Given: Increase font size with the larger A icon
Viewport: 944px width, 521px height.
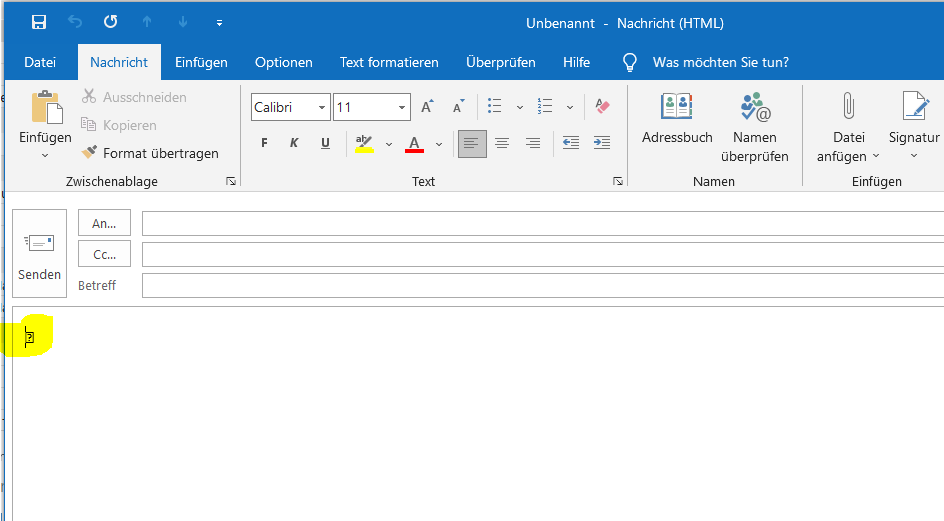Looking at the screenshot, I should point(427,107).
